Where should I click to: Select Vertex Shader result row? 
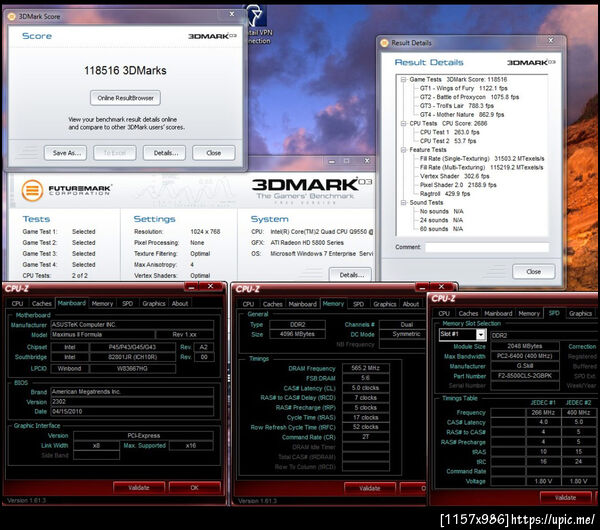click(455, 176)
